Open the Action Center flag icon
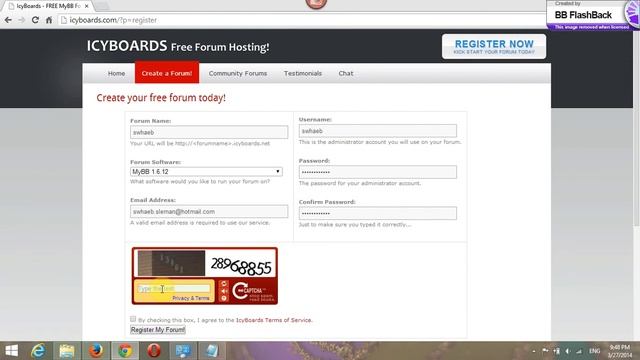 click(x=545, y=351)
